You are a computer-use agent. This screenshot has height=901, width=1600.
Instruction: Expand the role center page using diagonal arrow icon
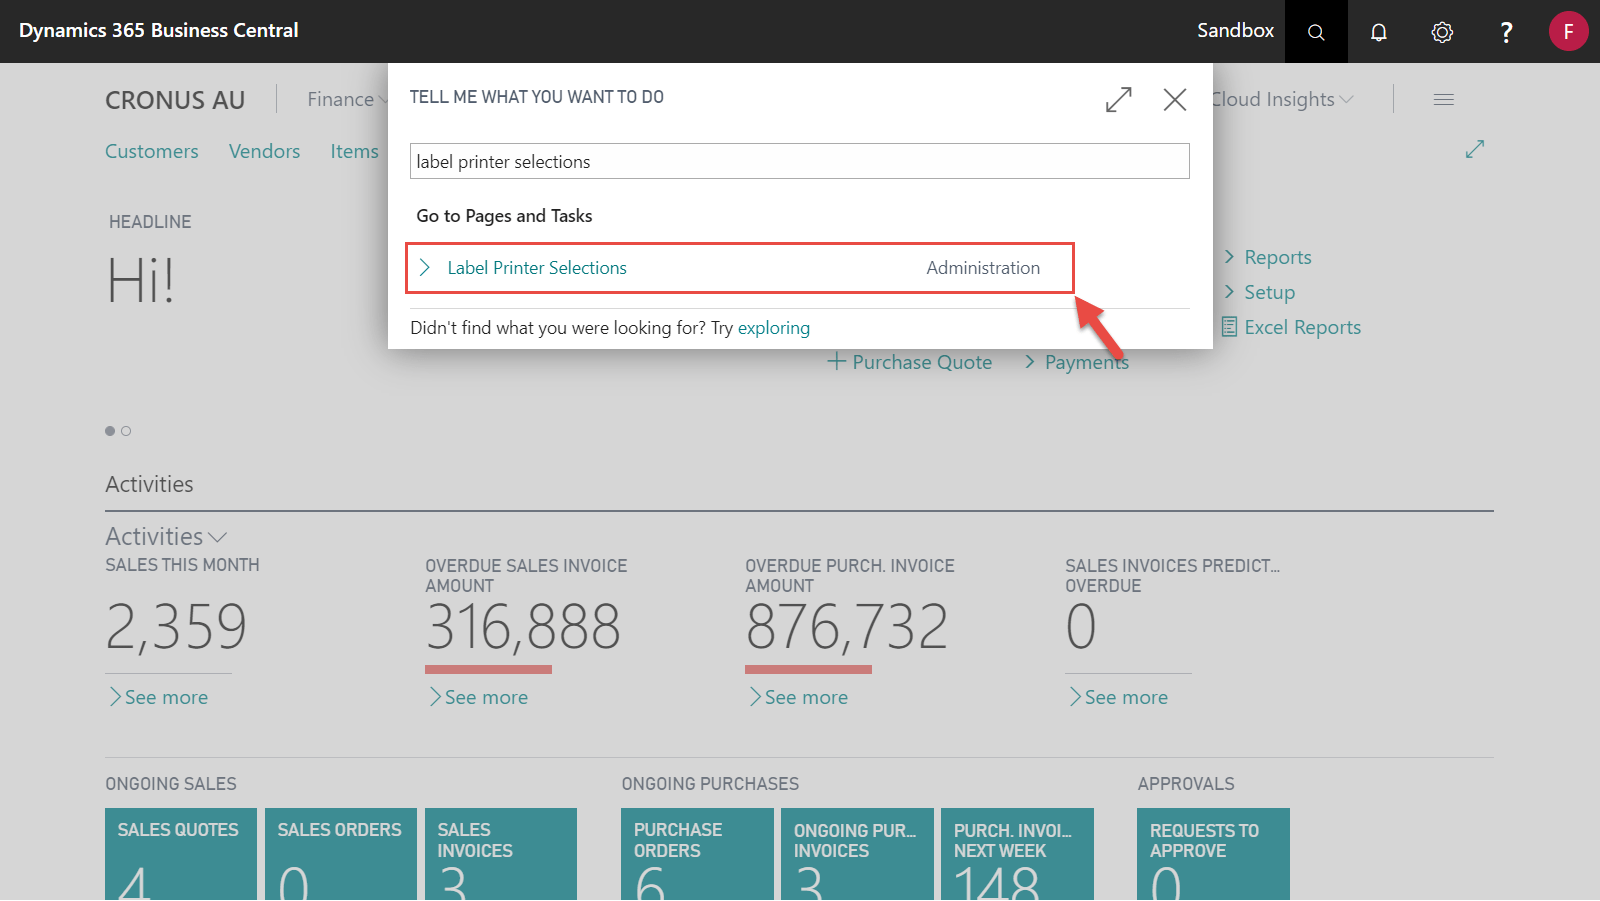(1475, 149)
